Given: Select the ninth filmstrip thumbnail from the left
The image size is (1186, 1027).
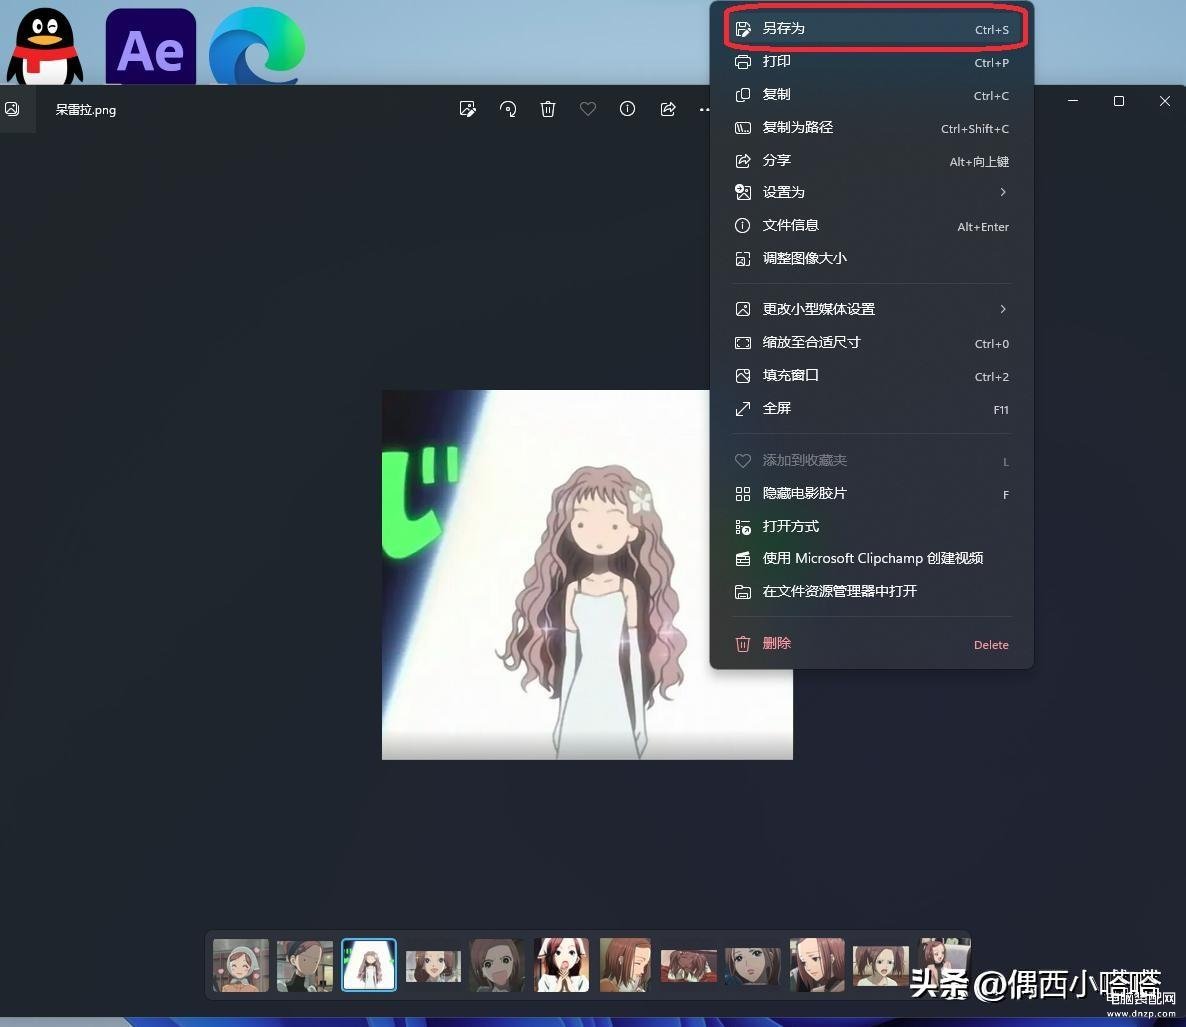Looking at the screenshot, I should click(753, 966).
